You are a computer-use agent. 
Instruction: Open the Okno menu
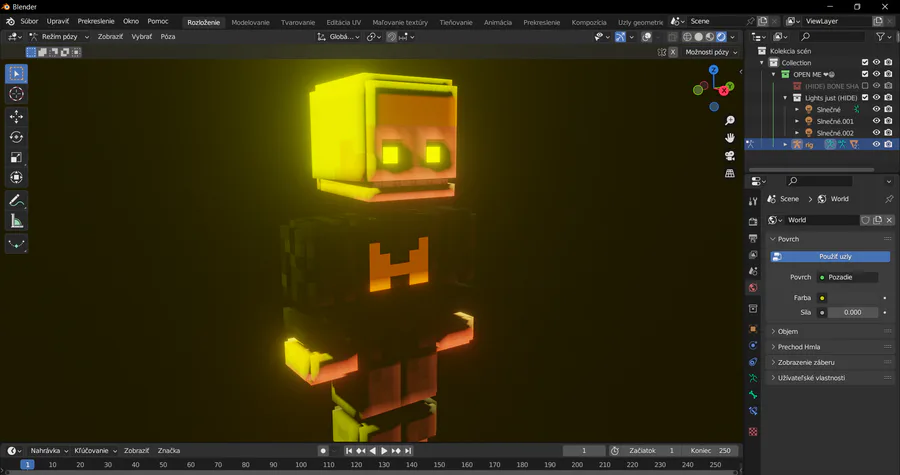pyautogui.click(x=131, y=21)
